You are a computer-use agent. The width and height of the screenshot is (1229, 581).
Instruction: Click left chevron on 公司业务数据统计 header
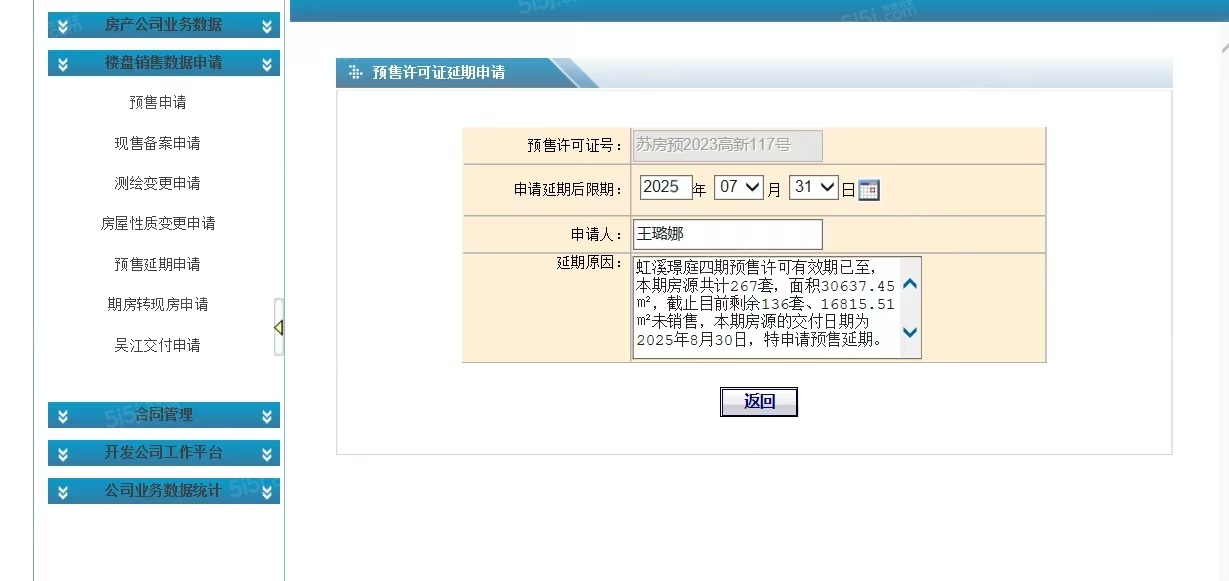point(63,492)
